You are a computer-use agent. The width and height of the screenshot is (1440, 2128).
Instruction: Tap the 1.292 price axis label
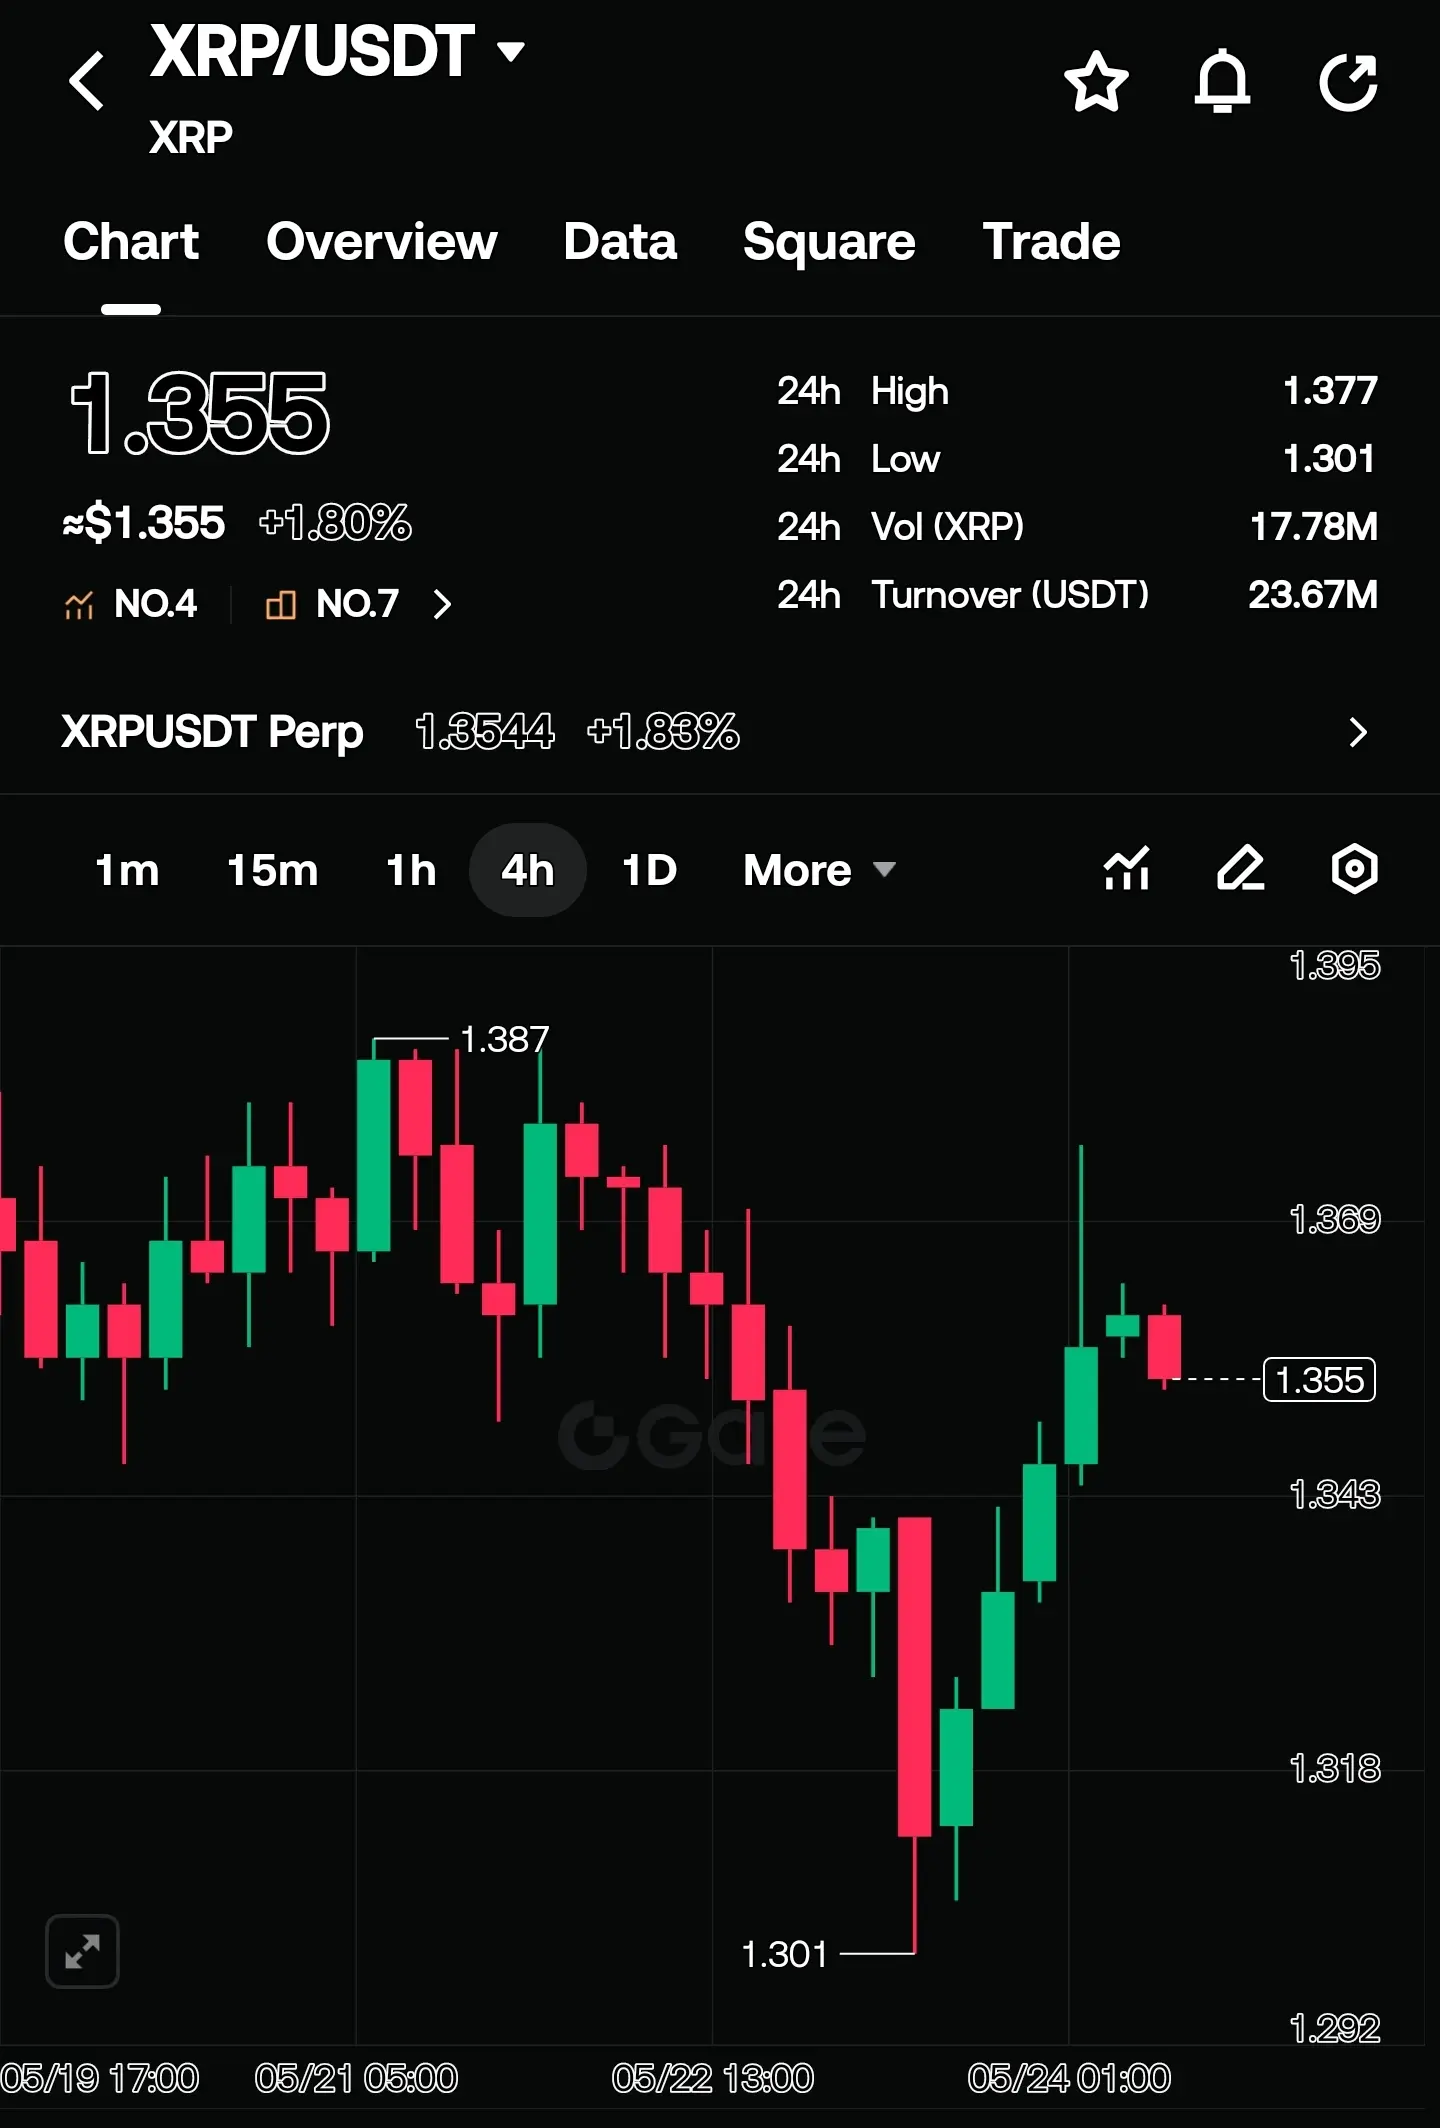click(1335, 2029)
